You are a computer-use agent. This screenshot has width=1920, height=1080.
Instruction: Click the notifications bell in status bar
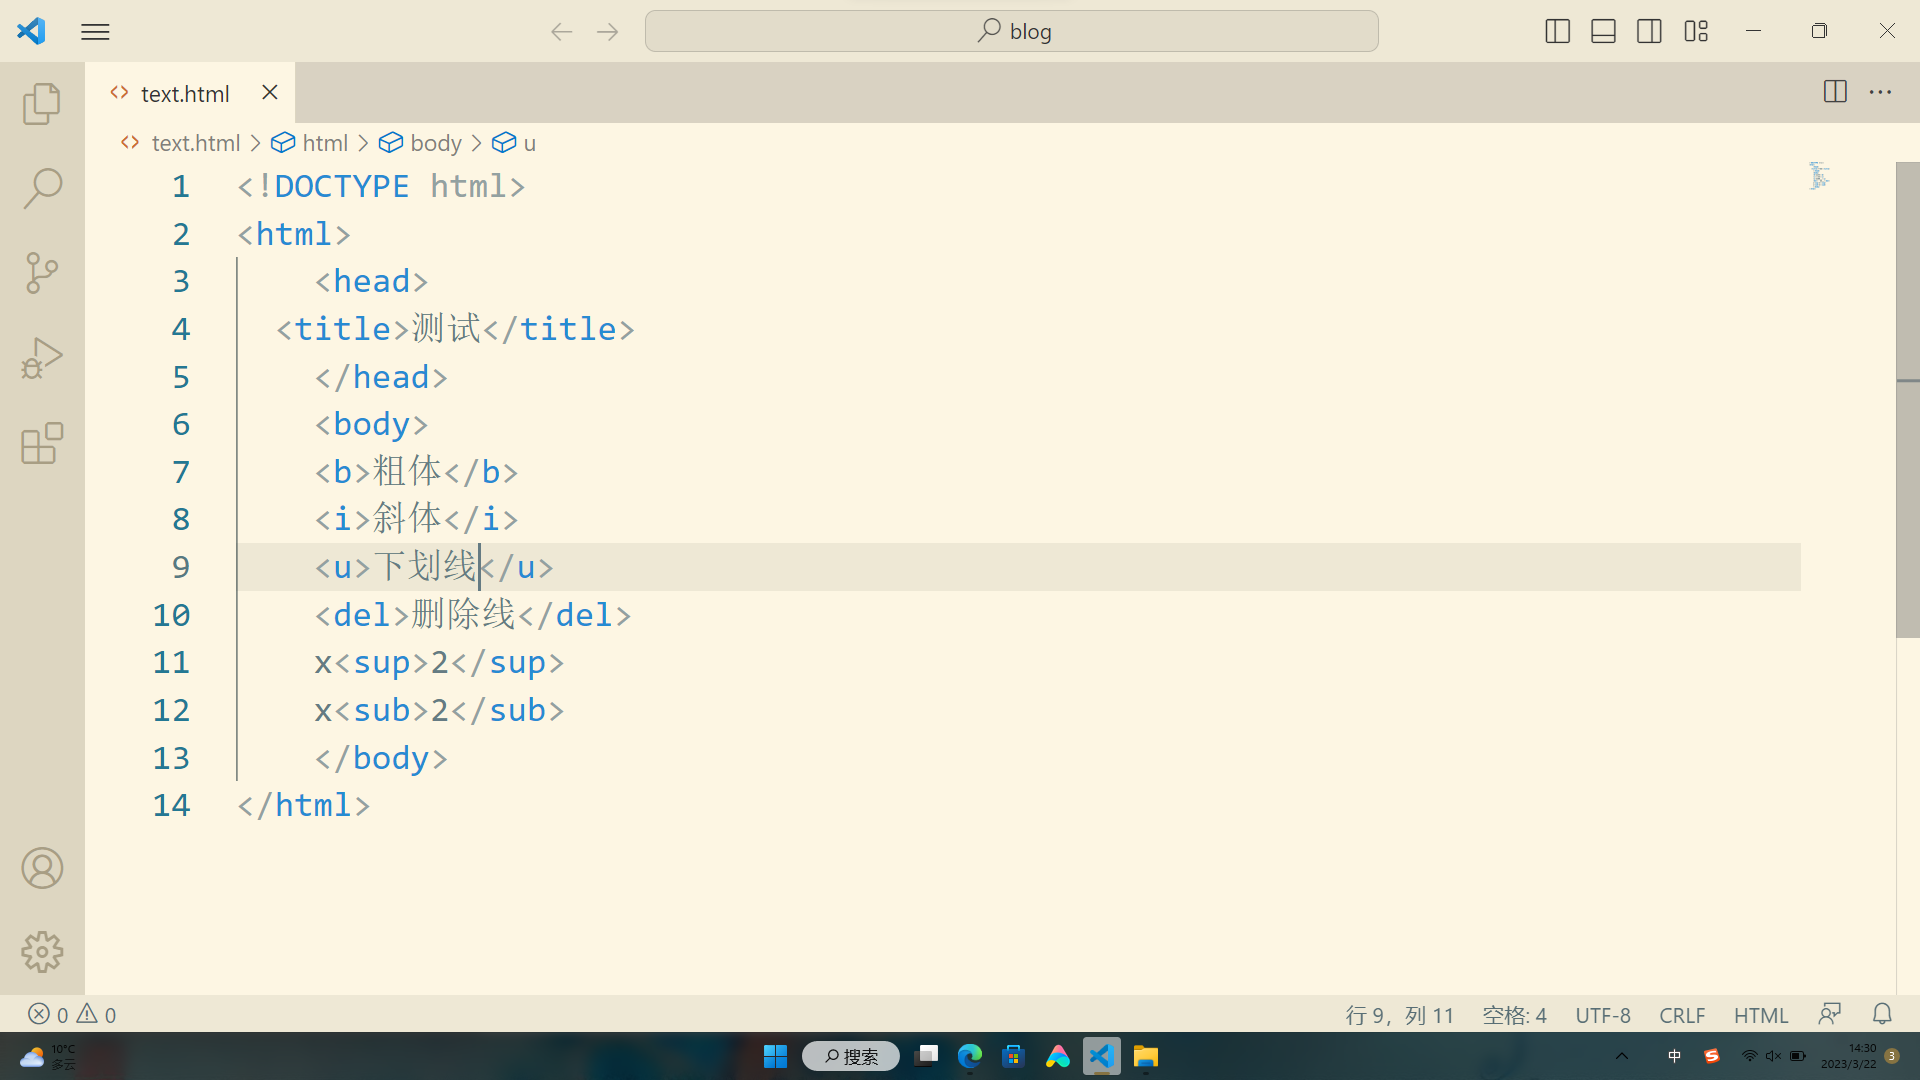pos(1882,1014)
